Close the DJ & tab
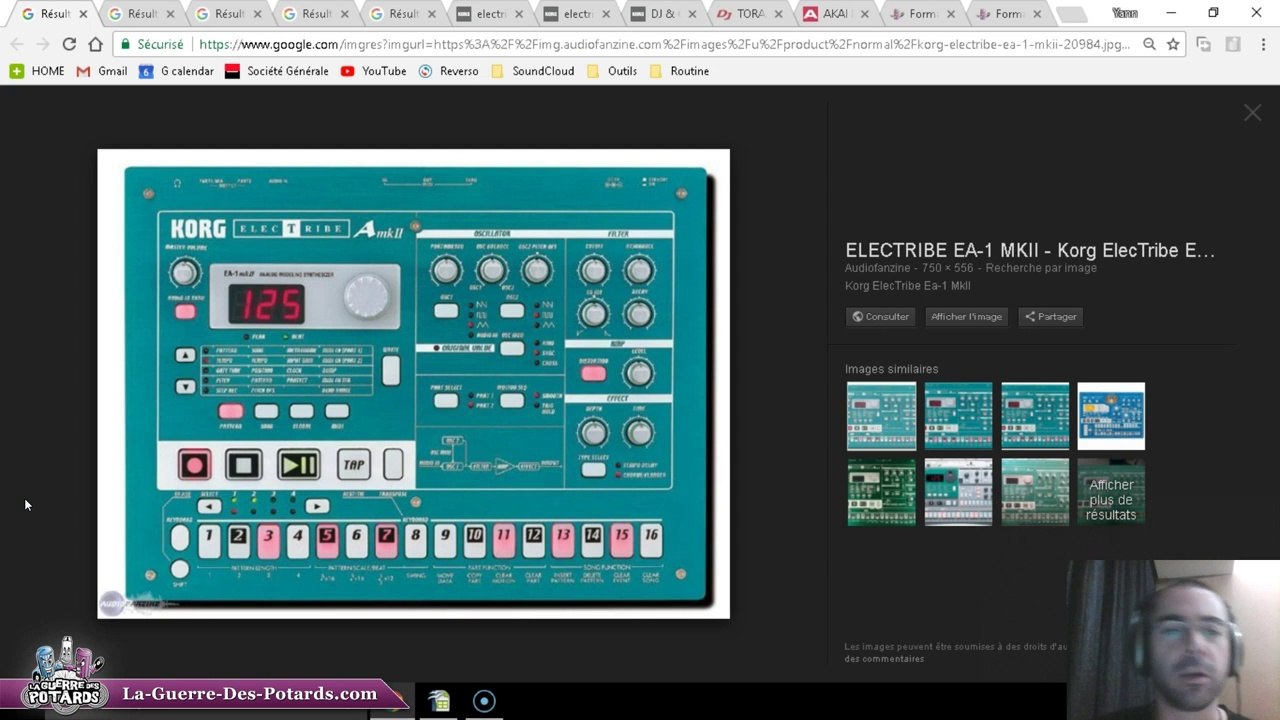Image resolution: width=1280 pixels, height=720 pixels. 691,14
